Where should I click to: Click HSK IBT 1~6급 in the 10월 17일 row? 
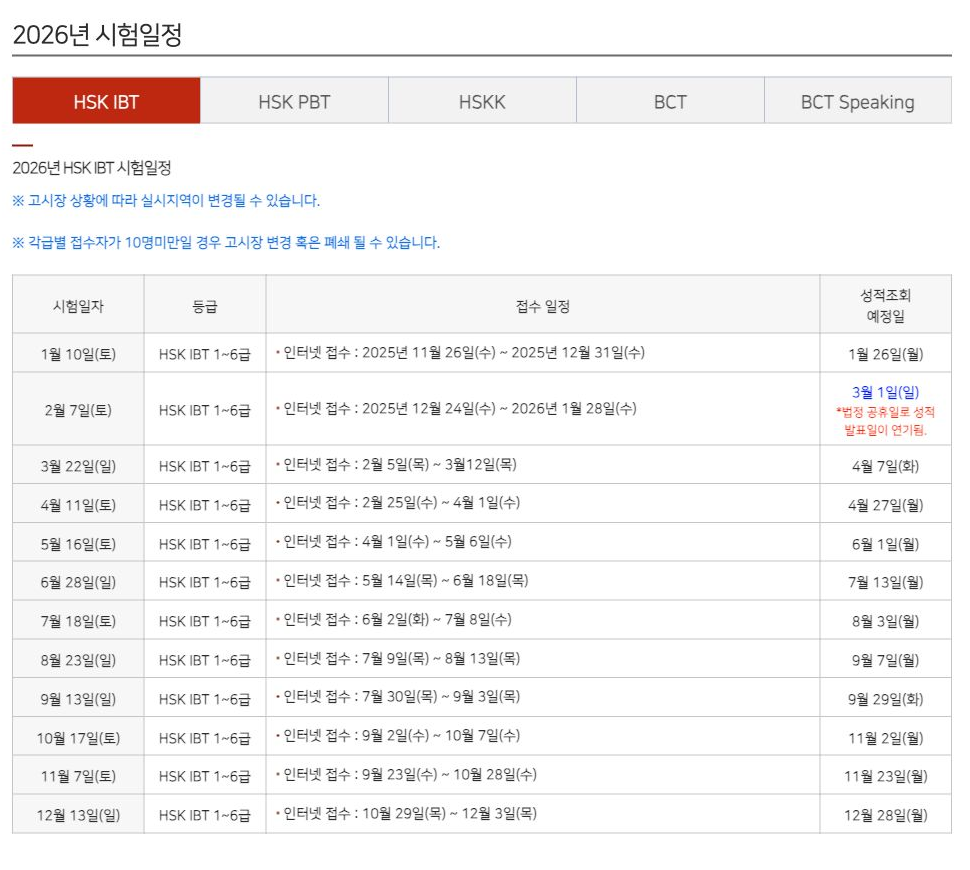205,738
